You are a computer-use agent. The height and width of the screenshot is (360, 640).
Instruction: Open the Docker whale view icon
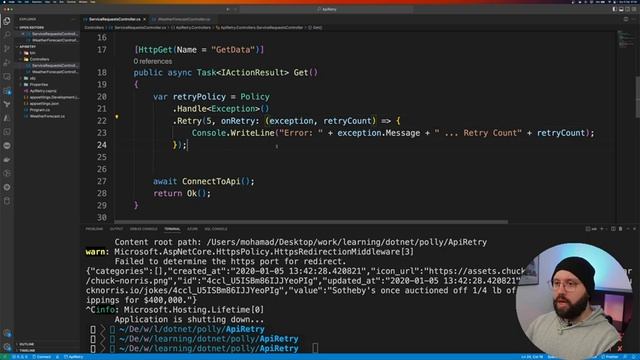pyautogui.click(x=7, y=160)
